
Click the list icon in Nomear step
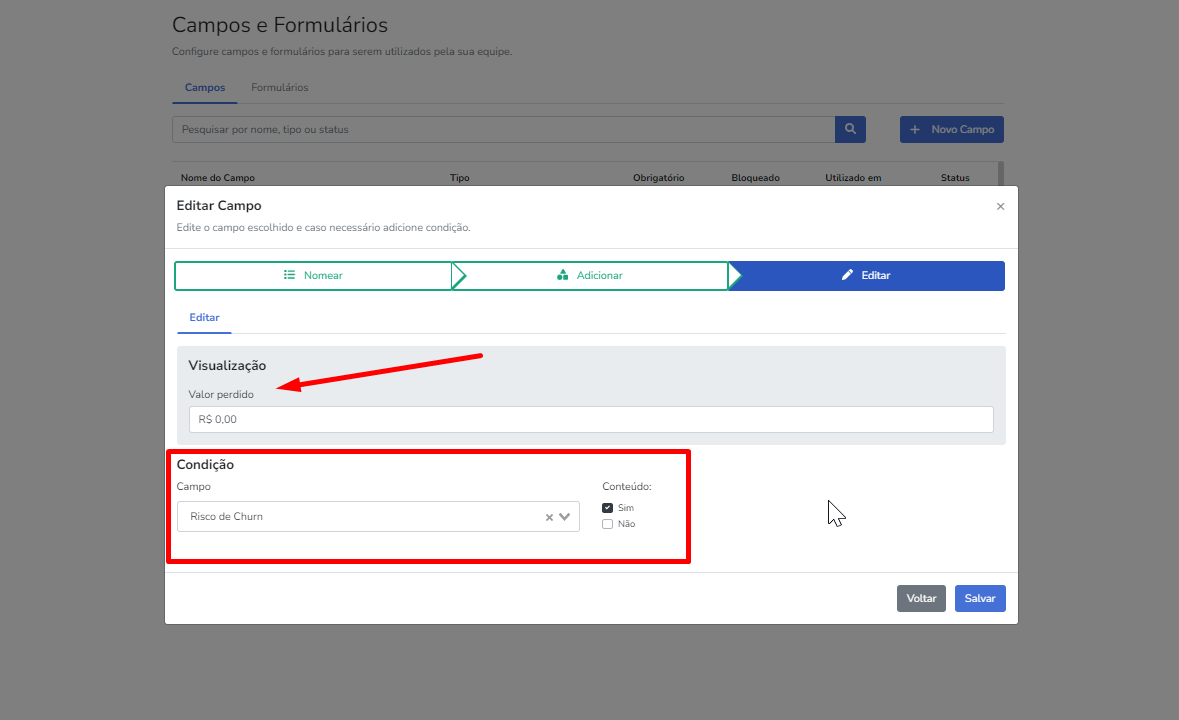tap(289, 275)
